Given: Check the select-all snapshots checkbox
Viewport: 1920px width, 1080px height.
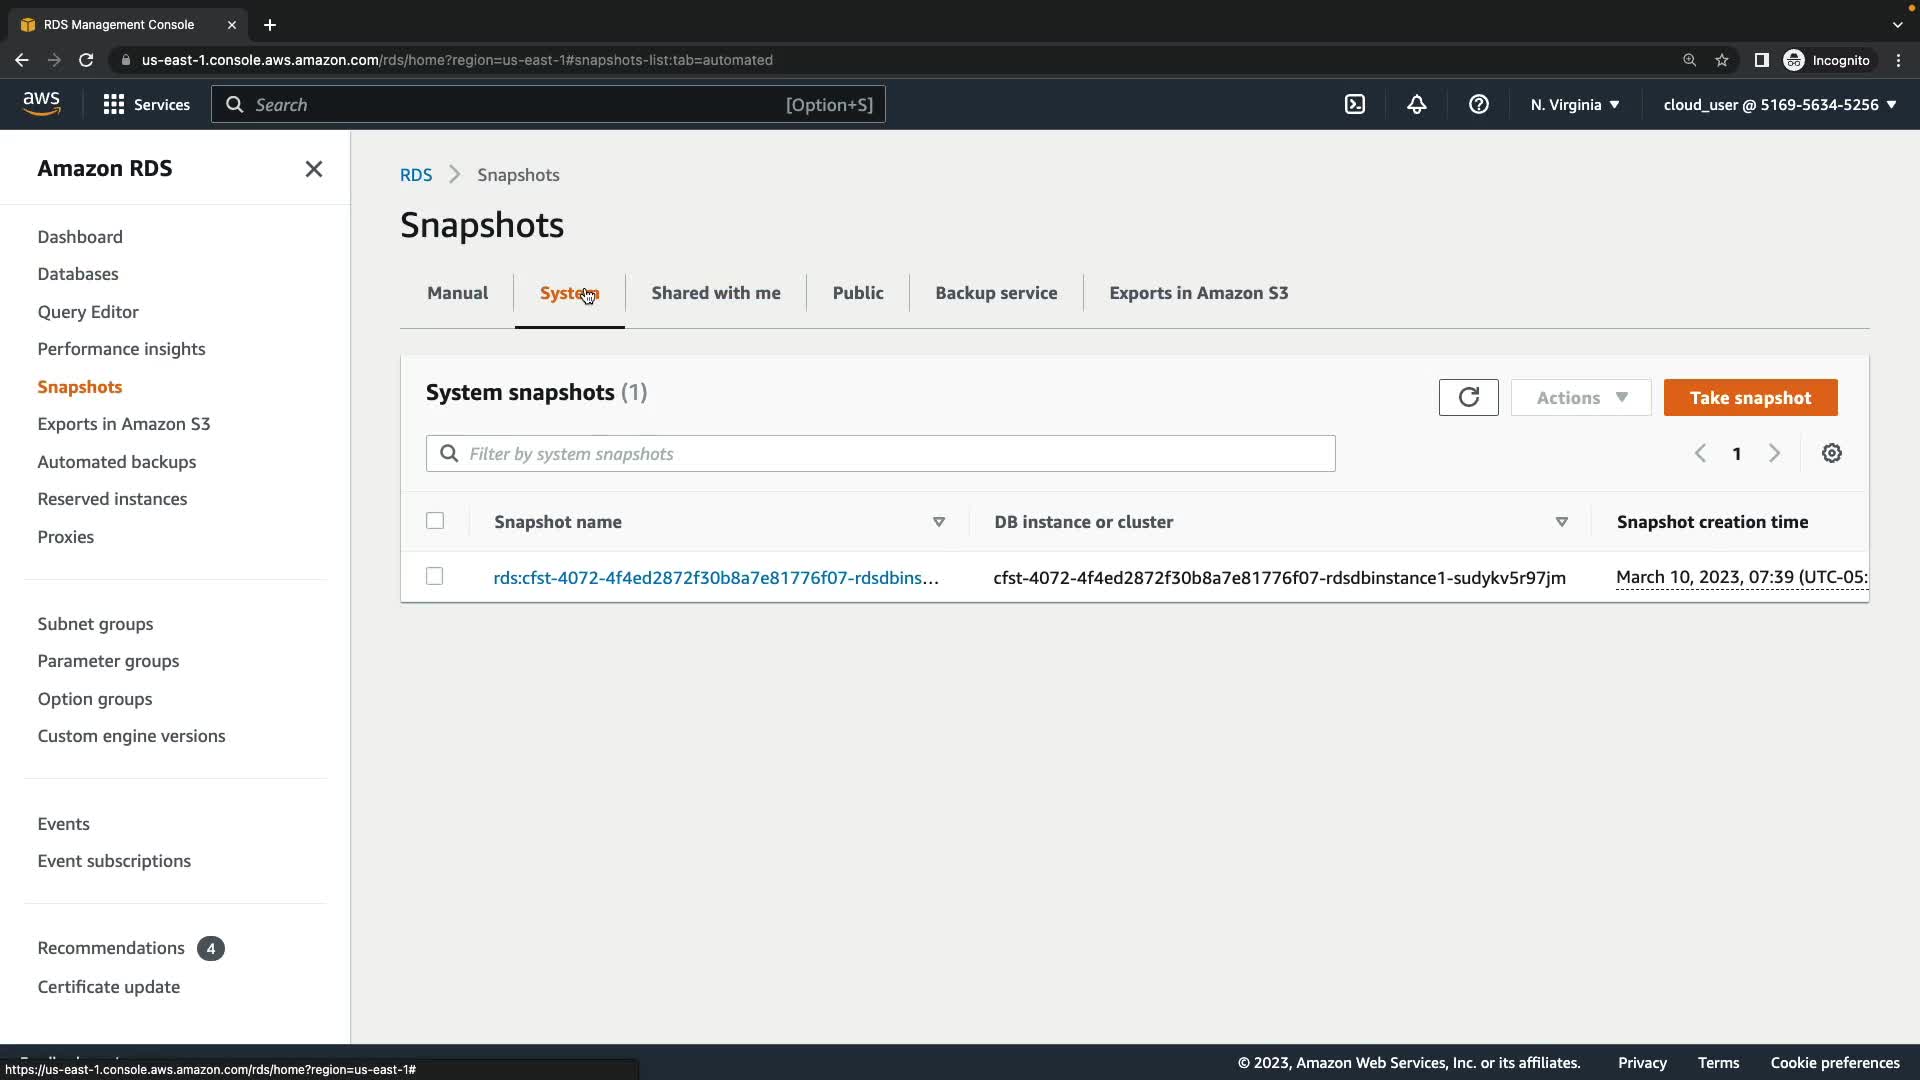Looking at the screenshot, I should click(434, 520).
